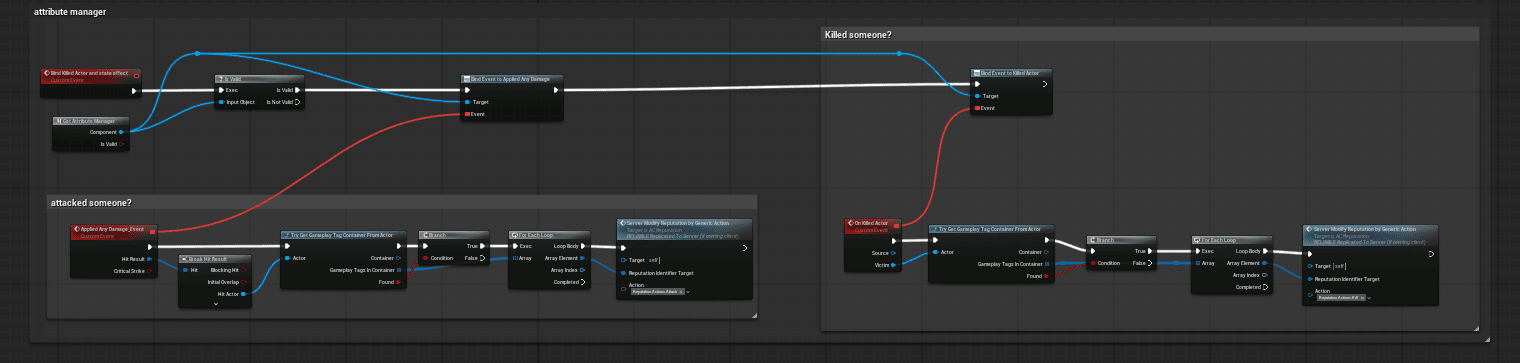The width and height of the screenshot is (1520, 363).
Task: Click Target pin on Bind Event to Killed Actor
Action: (x=977, y=96)
